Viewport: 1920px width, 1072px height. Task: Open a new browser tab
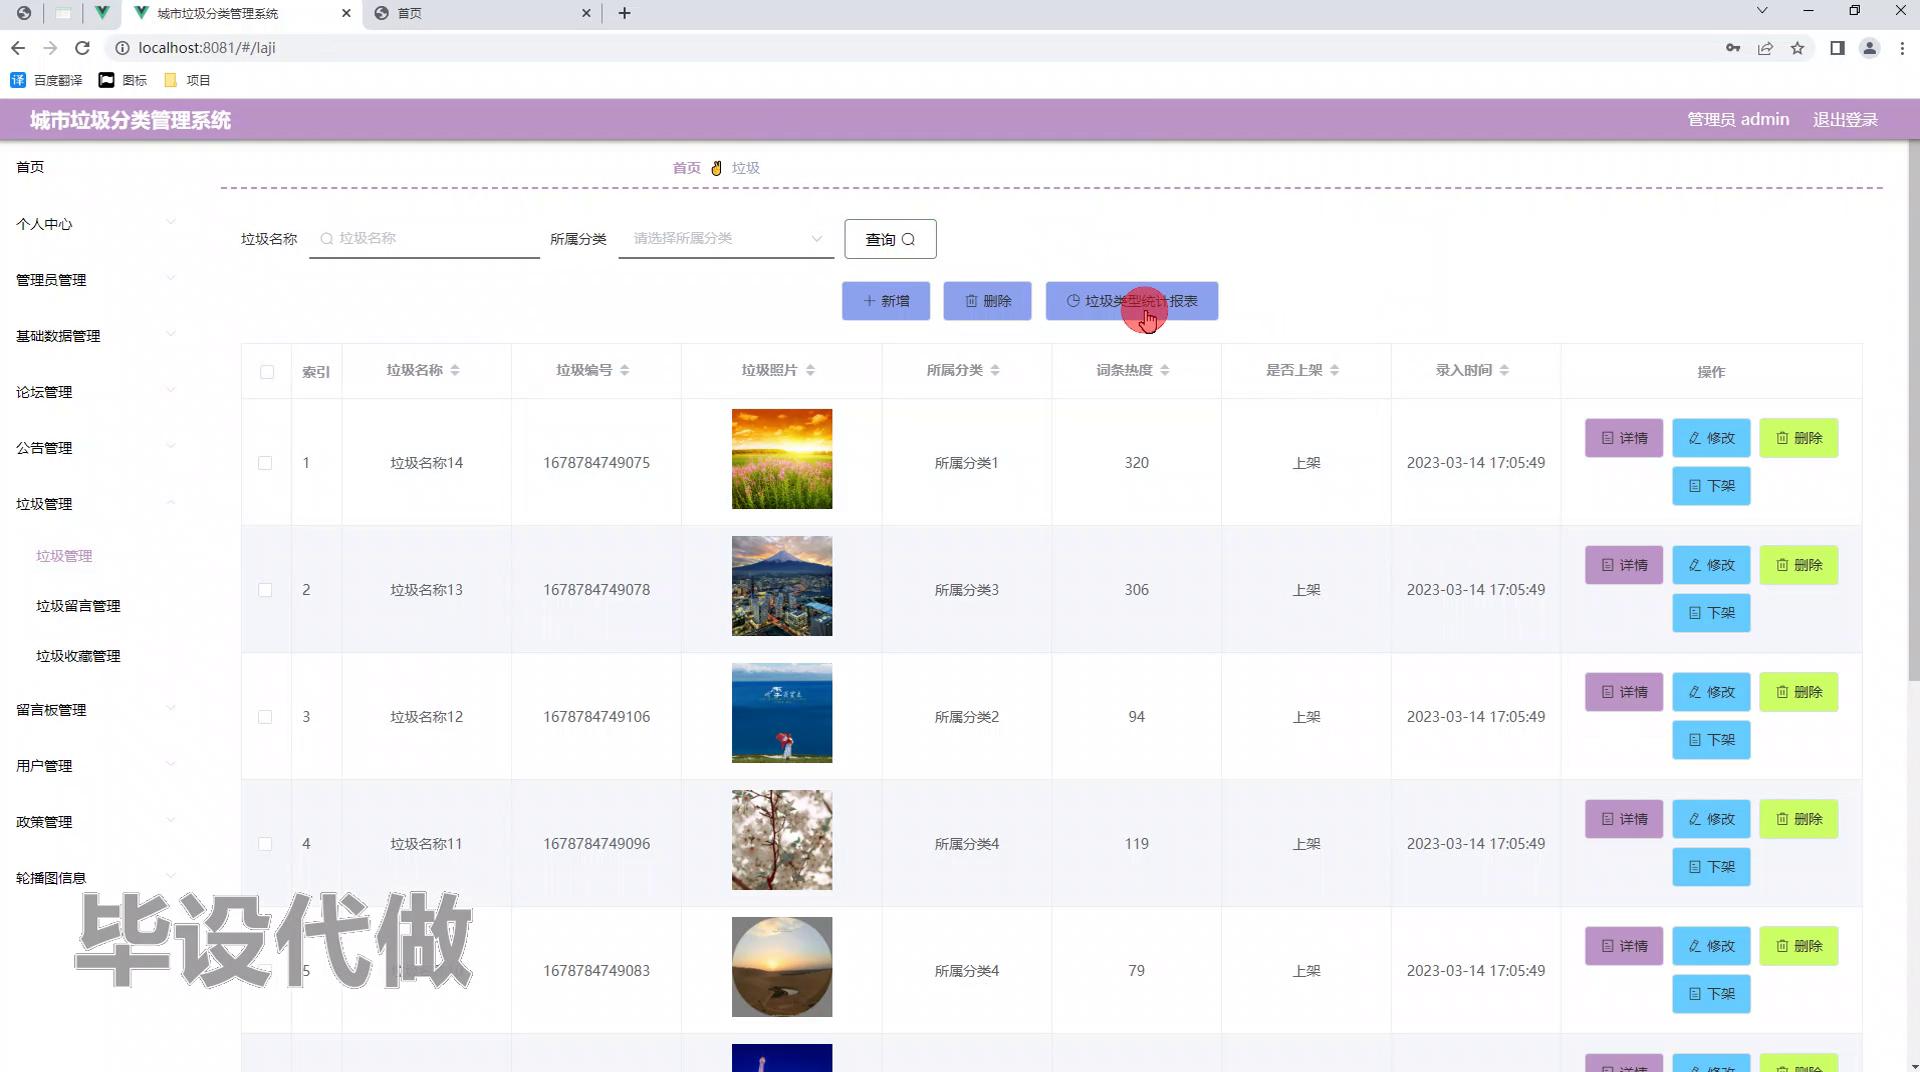coord(624,13)
